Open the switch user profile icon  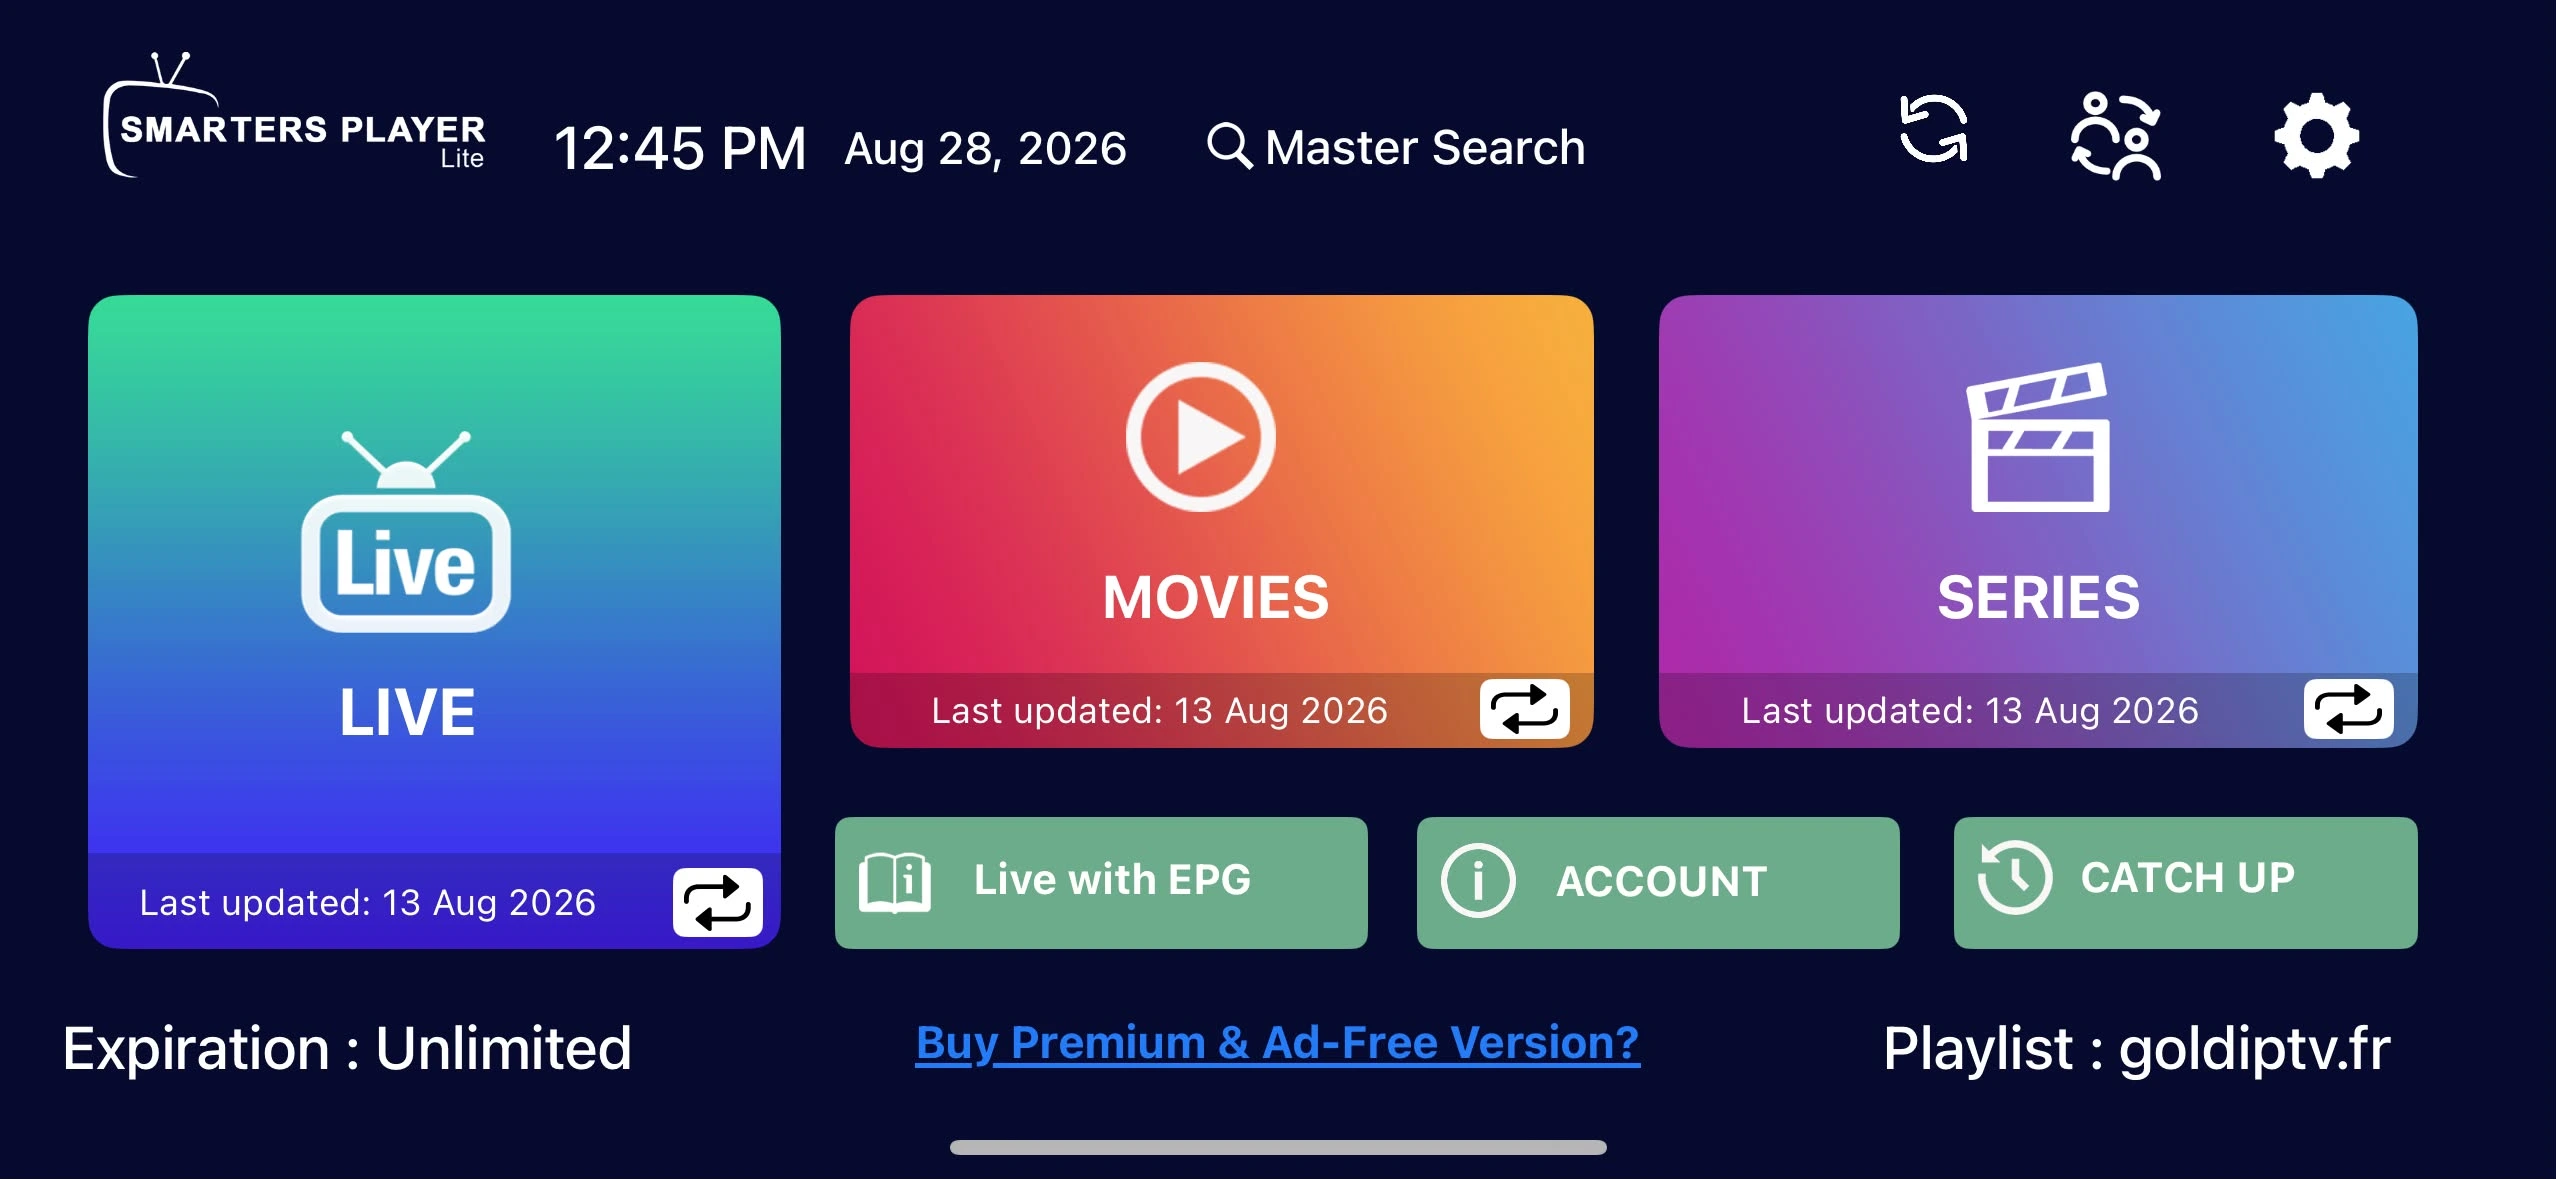[2115, 136]
